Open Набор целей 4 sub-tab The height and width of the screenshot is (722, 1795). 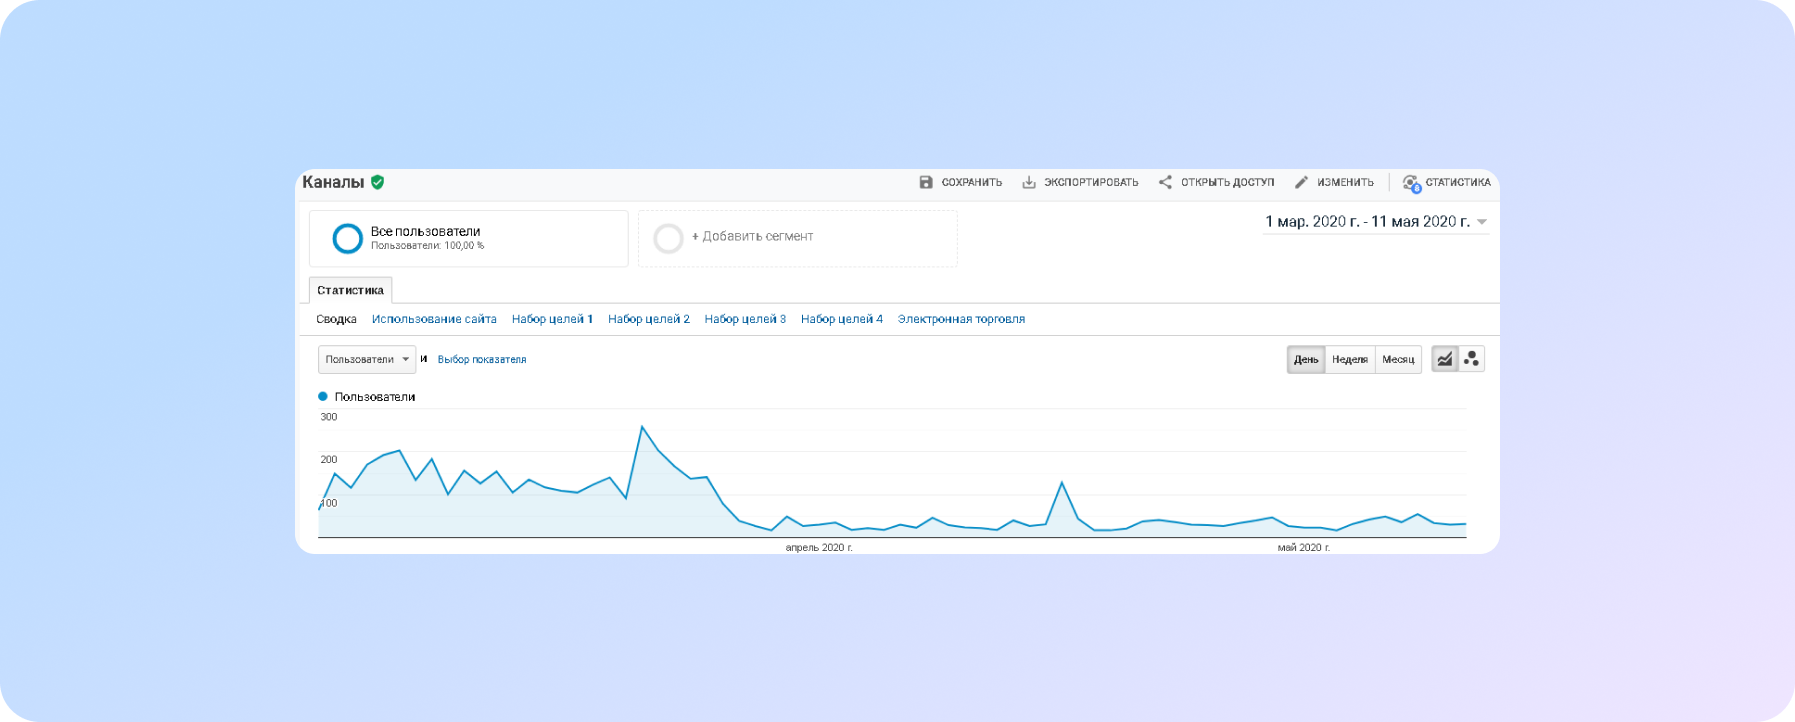coord(842,320)
